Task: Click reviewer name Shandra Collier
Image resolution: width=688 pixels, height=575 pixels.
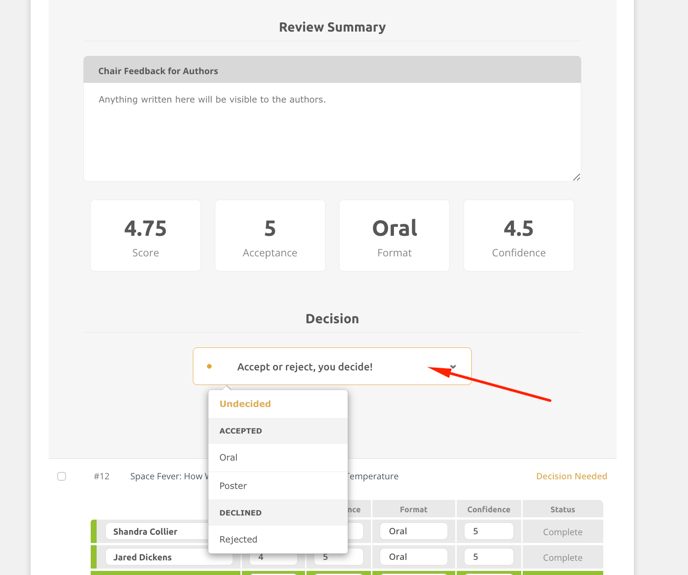Action: click(145, 532)
